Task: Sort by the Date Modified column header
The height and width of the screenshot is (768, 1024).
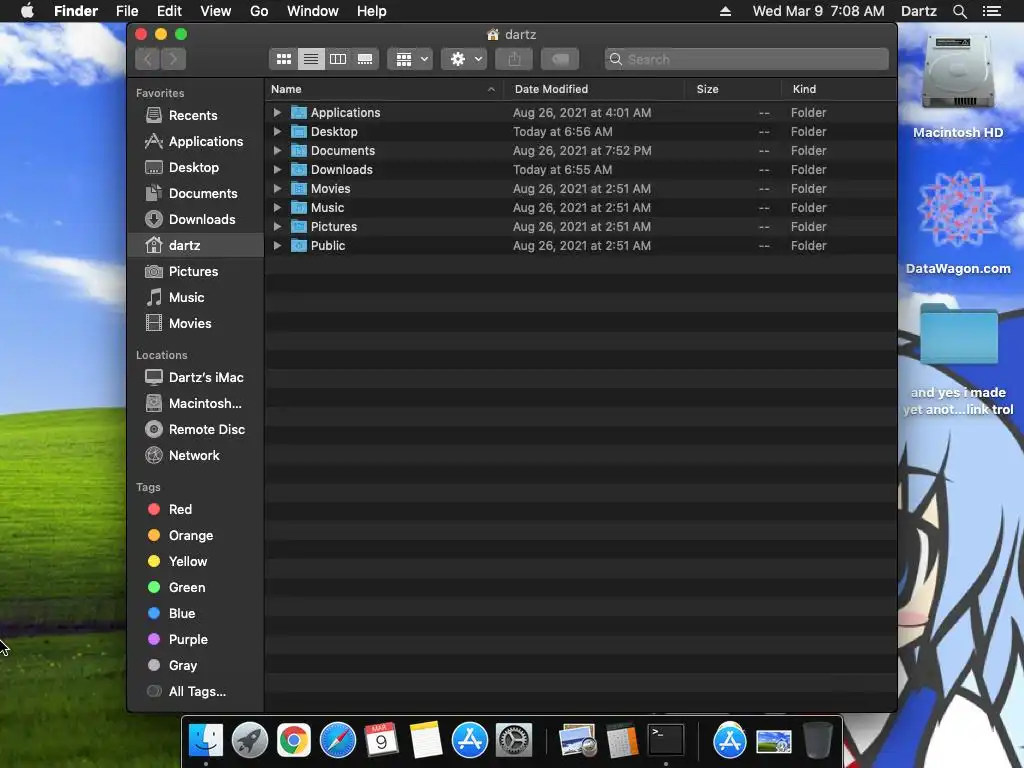Action: click(594, 89)
